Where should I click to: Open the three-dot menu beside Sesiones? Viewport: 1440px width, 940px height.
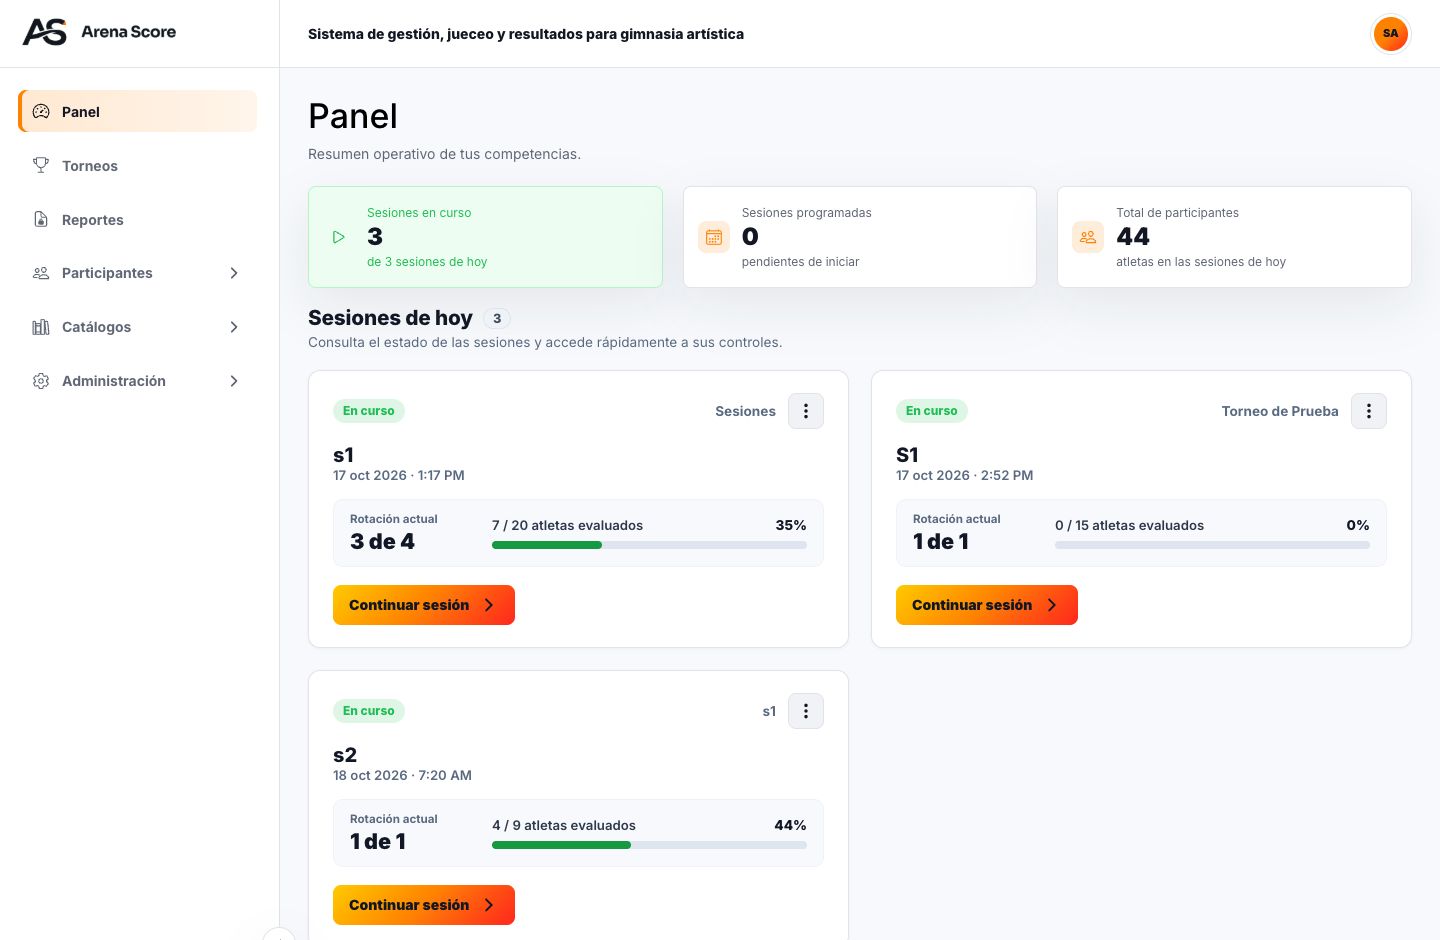pos(806,411)
